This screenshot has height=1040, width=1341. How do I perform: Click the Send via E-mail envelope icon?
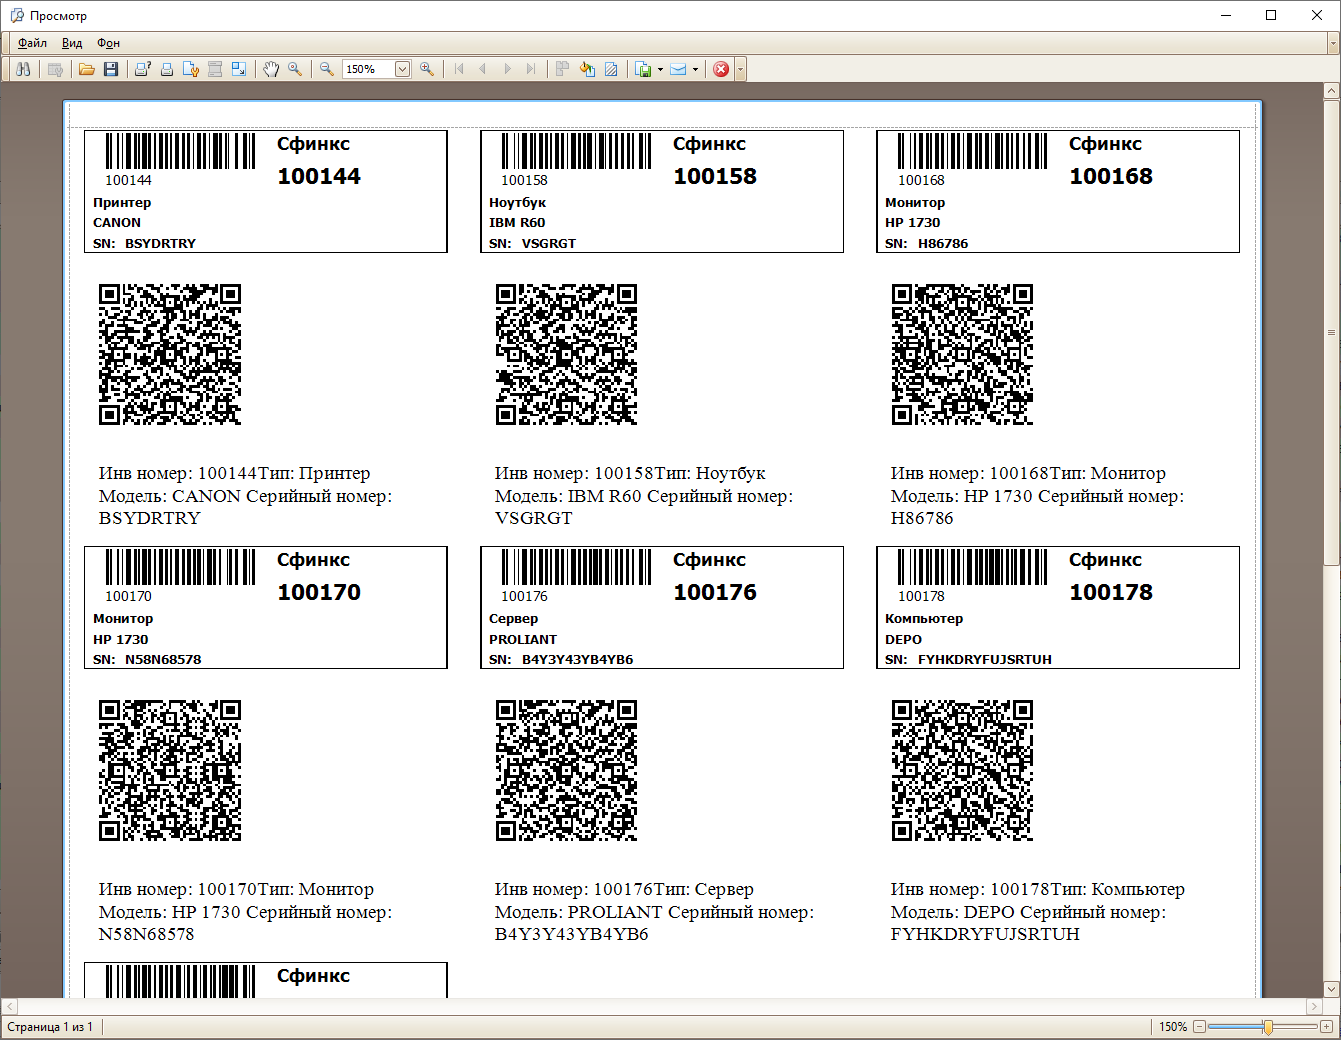678,69
